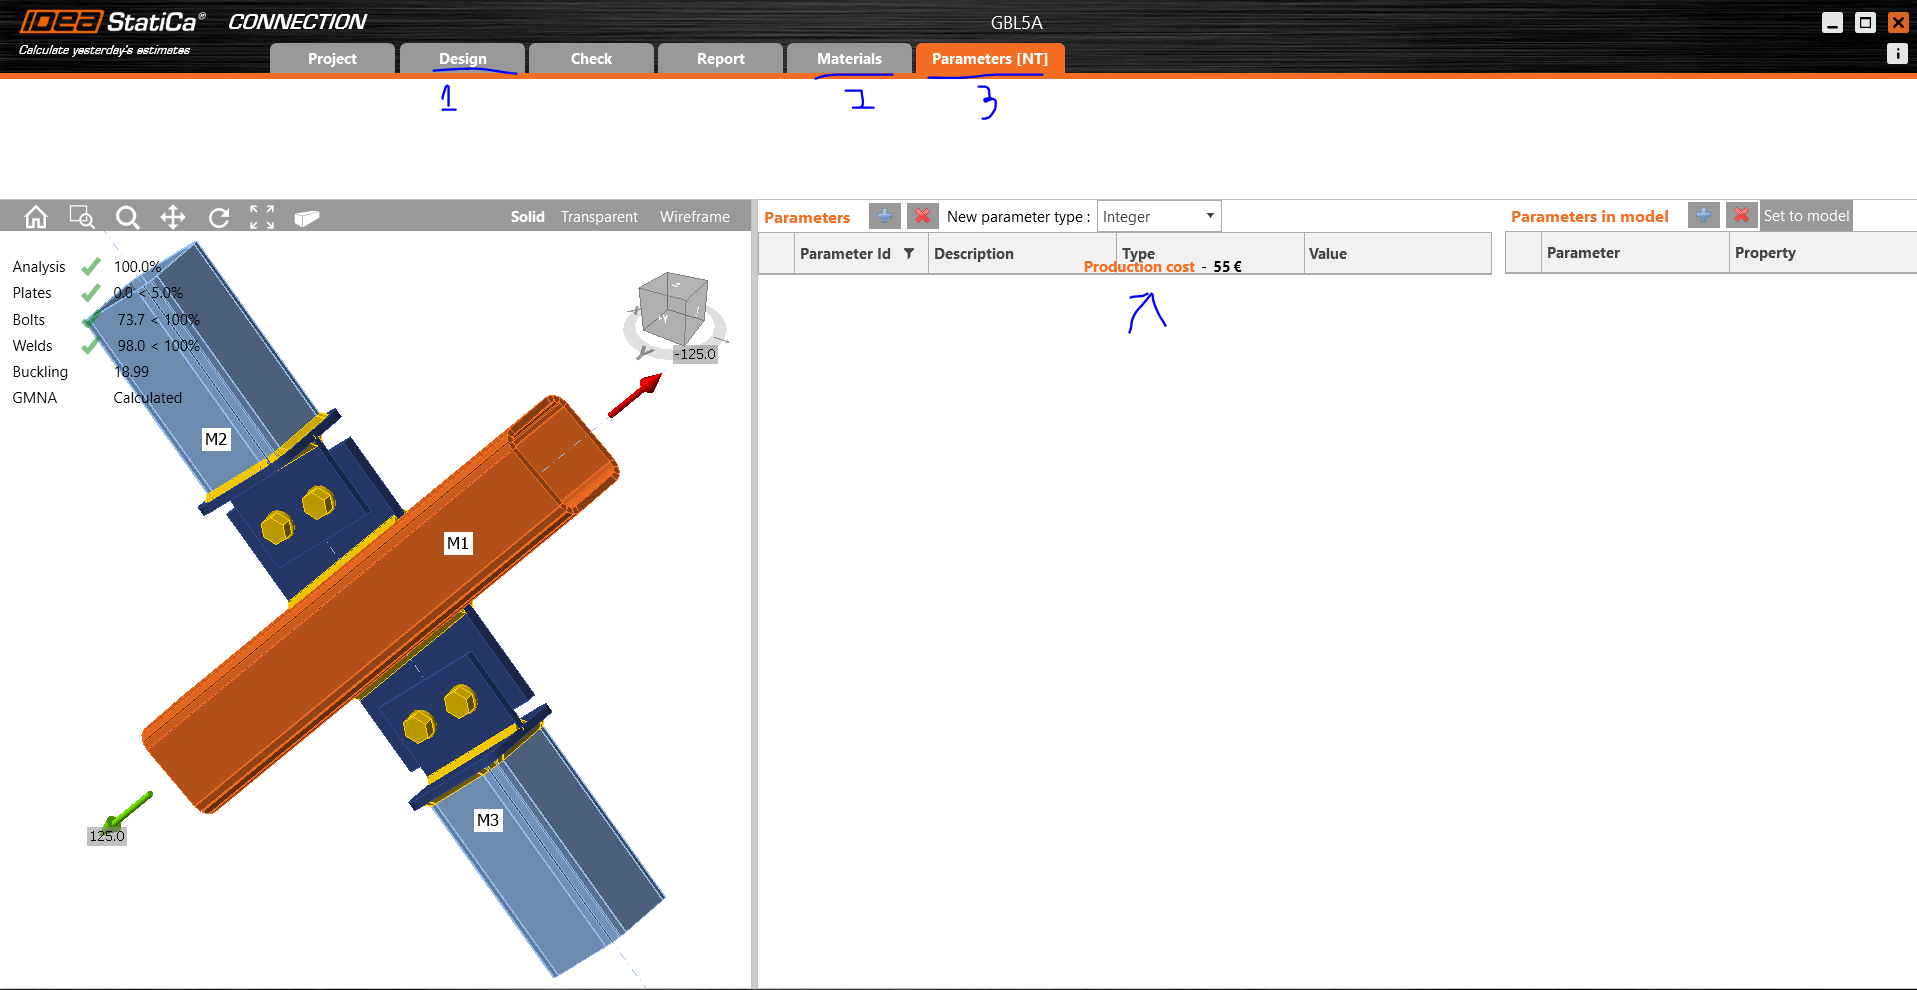Click the Production cost link
Viewport: 1917px width, 990px height.
click(1139, 266)
